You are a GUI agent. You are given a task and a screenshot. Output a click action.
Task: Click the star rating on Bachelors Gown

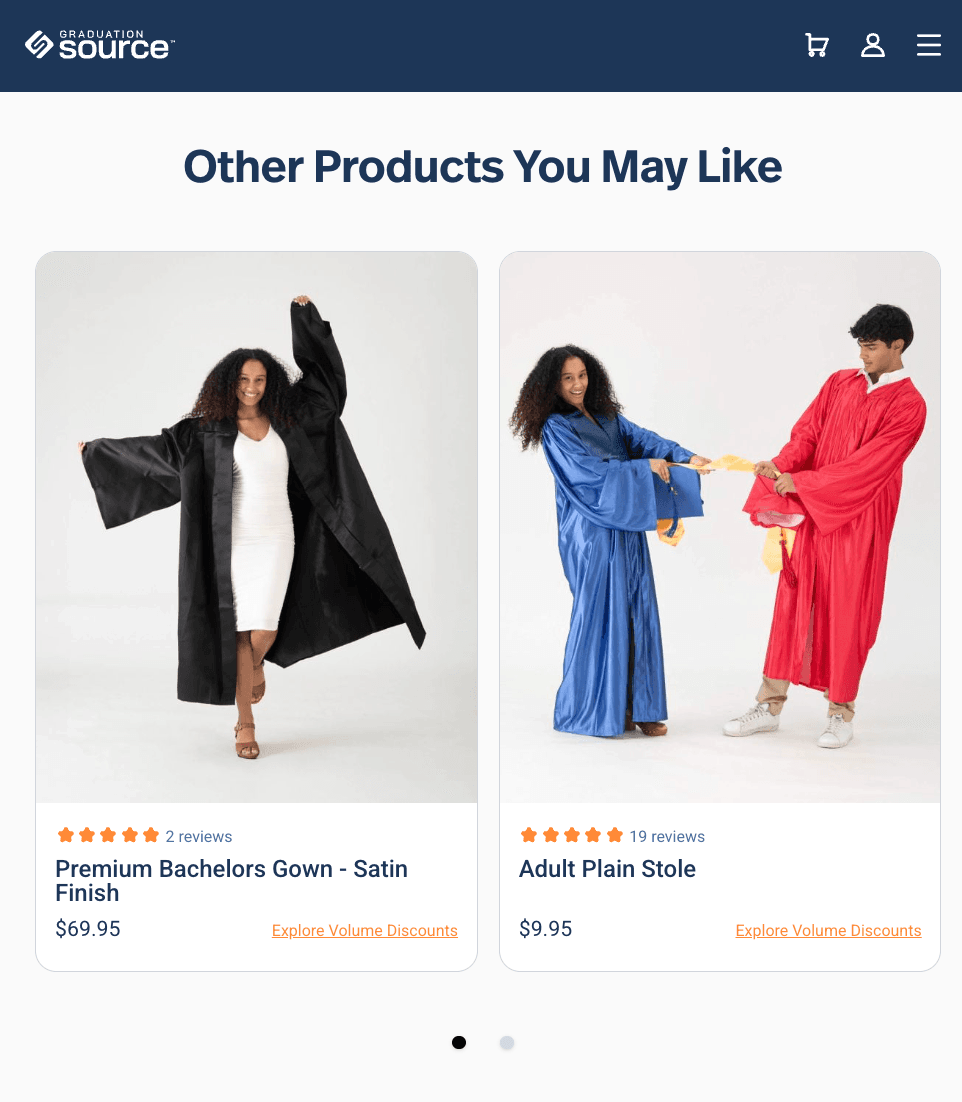(108, 835)
